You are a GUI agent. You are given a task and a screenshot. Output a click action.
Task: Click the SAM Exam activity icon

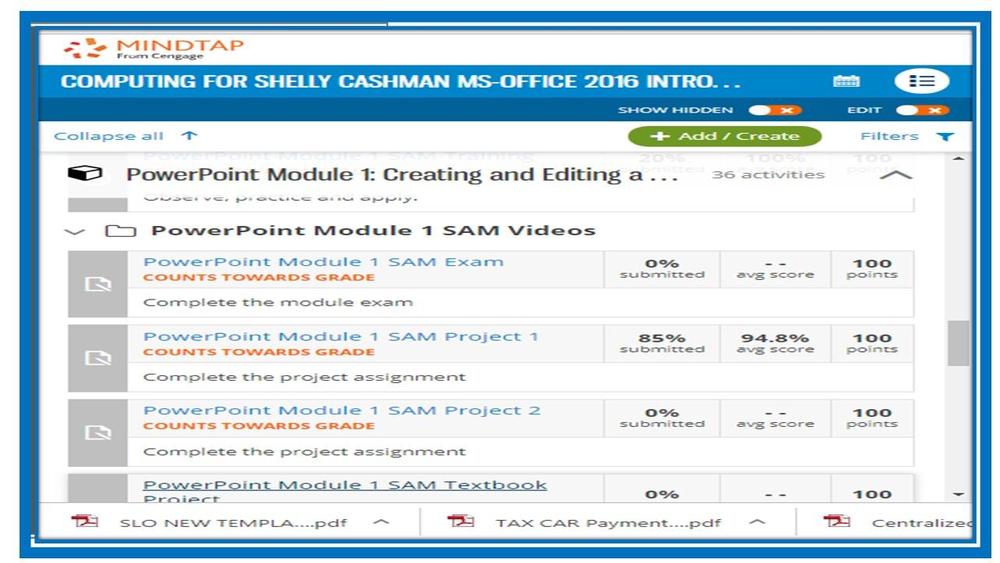tap(98, 285)
